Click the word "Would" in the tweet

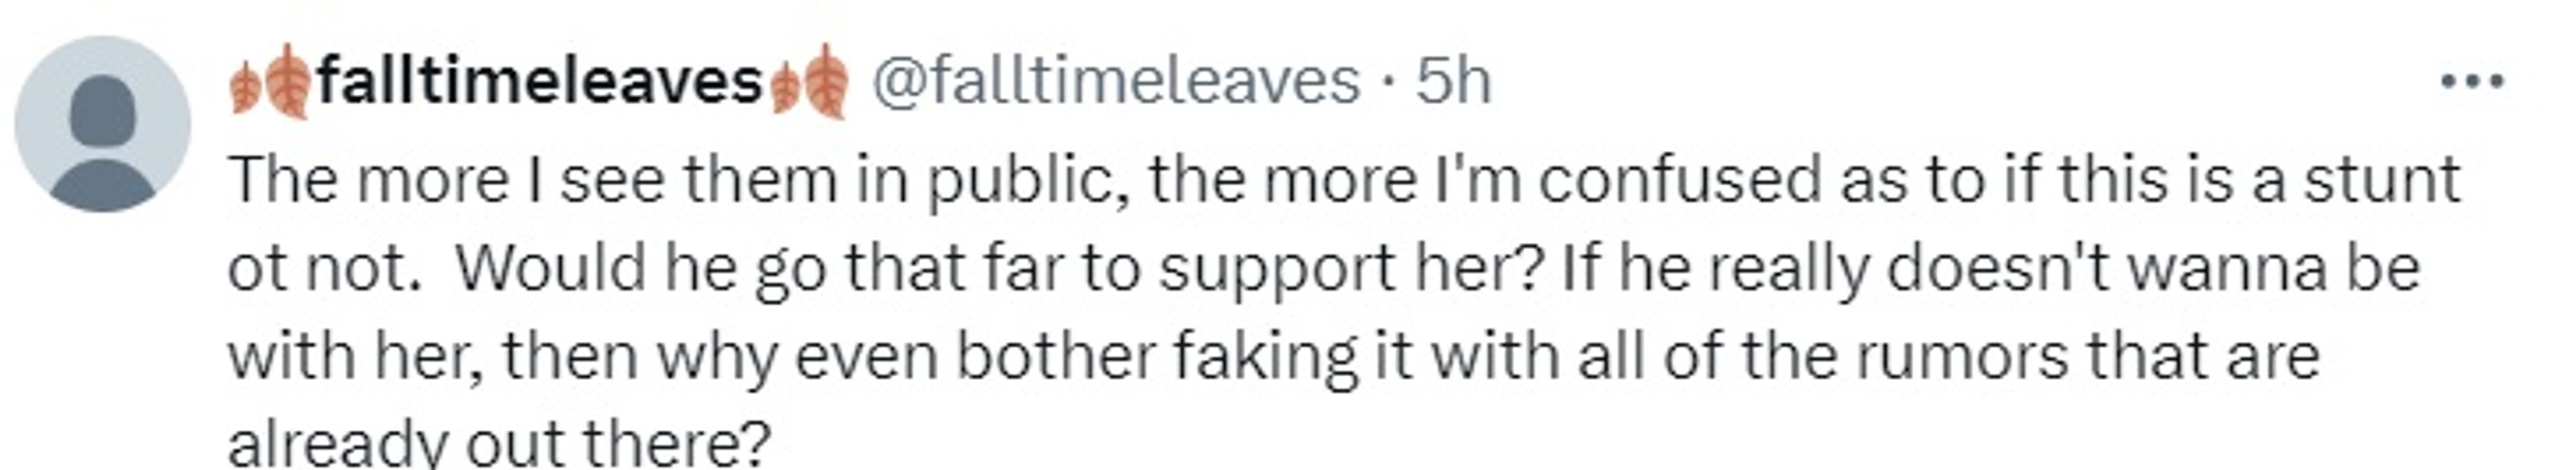[x=549, y=269]
